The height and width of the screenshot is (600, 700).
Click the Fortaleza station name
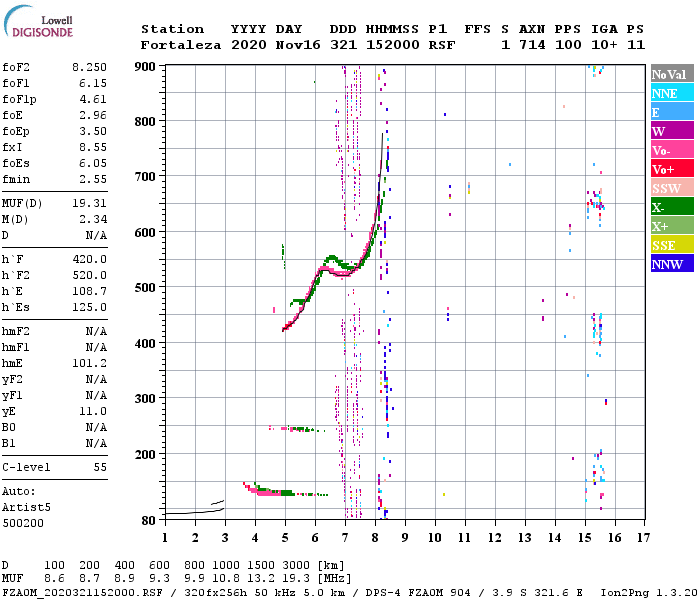(181, 45)
